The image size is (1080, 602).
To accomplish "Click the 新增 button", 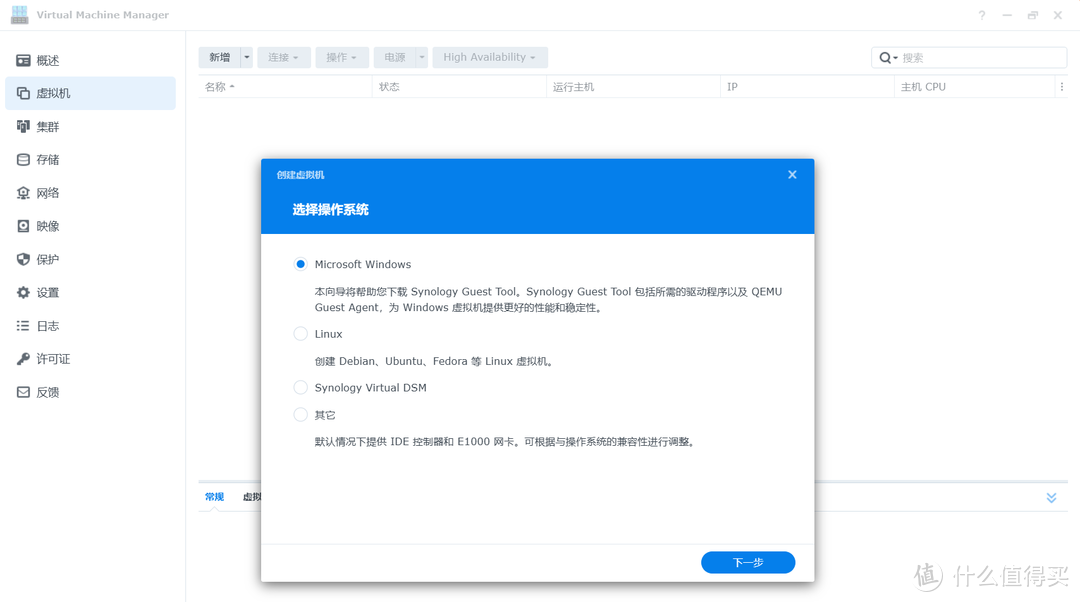I will pos(219,57).
